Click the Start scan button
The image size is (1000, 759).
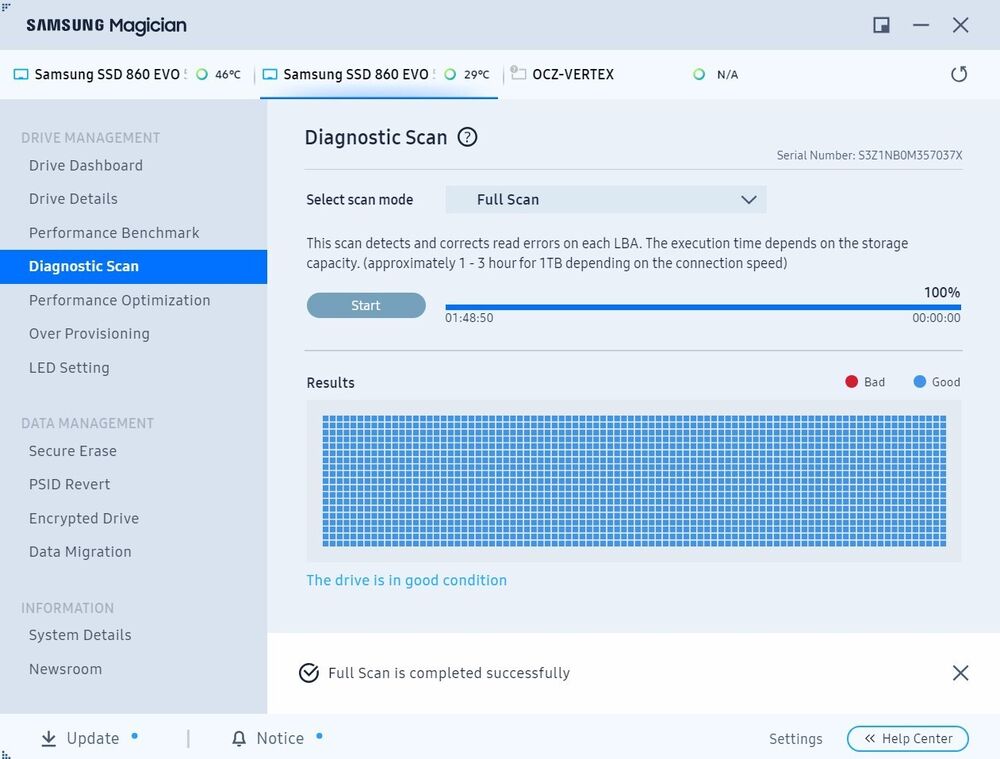tap(366, 306)
